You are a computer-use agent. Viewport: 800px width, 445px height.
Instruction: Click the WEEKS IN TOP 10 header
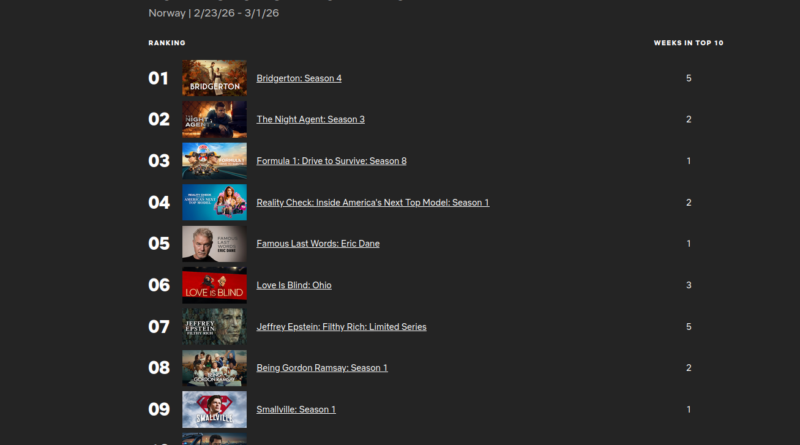pos(688,43)
